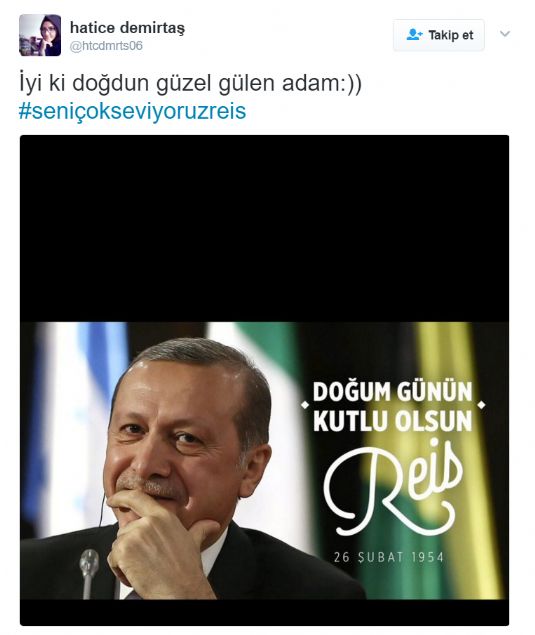
Task: Click the microphone in the photo
Action: [89, 573]
